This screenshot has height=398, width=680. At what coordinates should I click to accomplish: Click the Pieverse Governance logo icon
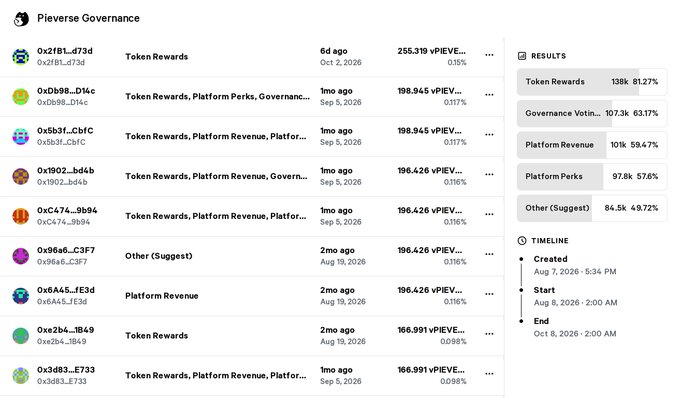click(x=21, y=19)
